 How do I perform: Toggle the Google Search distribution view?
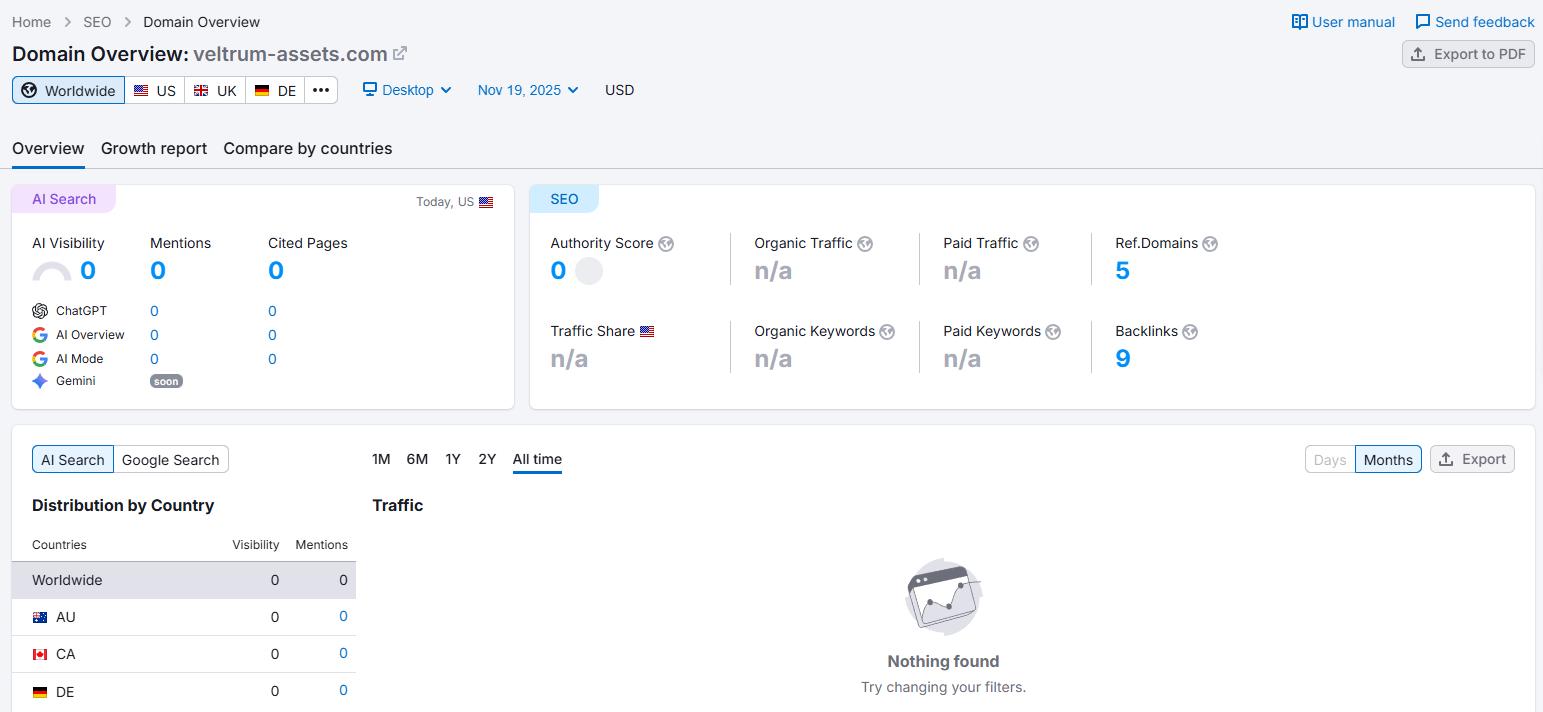pyautogui.click(x=171, y=459)
